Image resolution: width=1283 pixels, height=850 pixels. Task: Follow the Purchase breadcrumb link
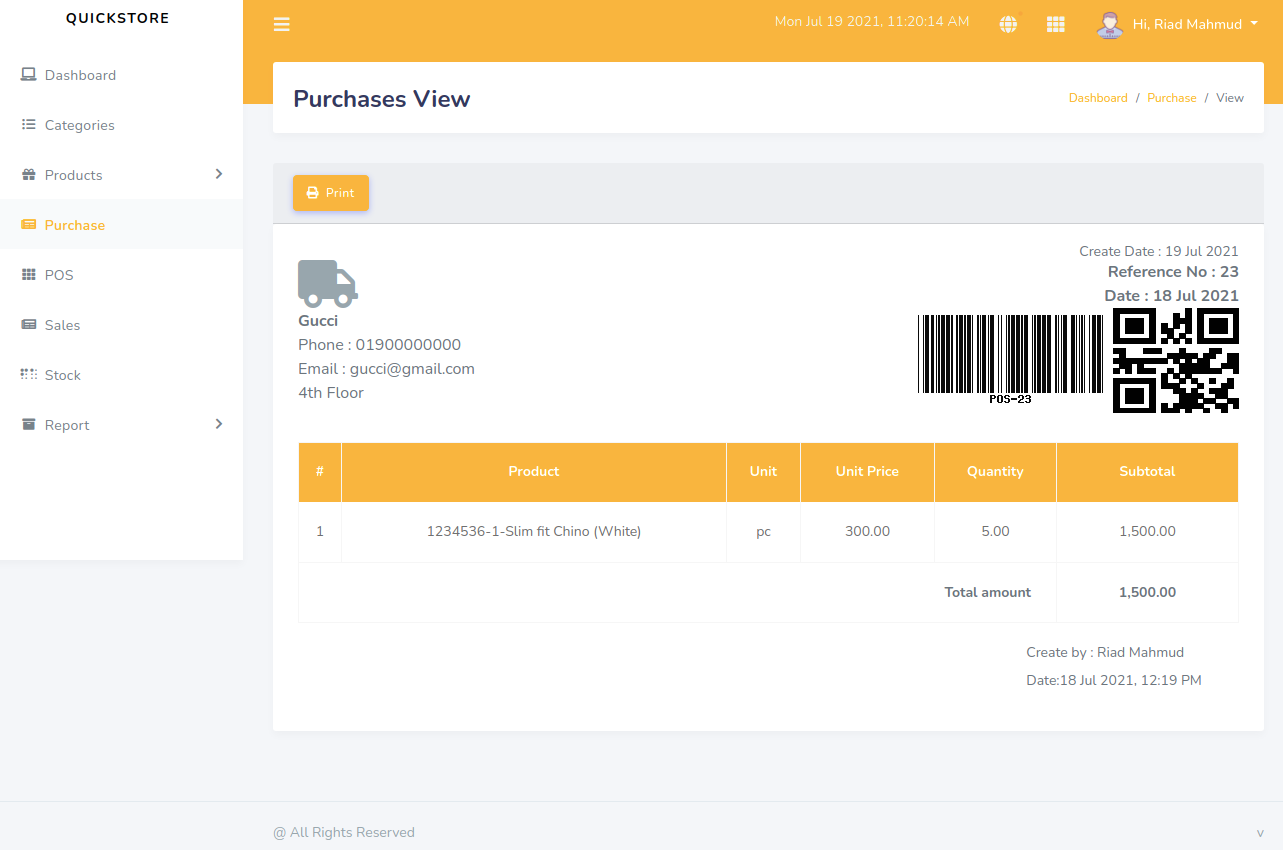click(1172, 98)
